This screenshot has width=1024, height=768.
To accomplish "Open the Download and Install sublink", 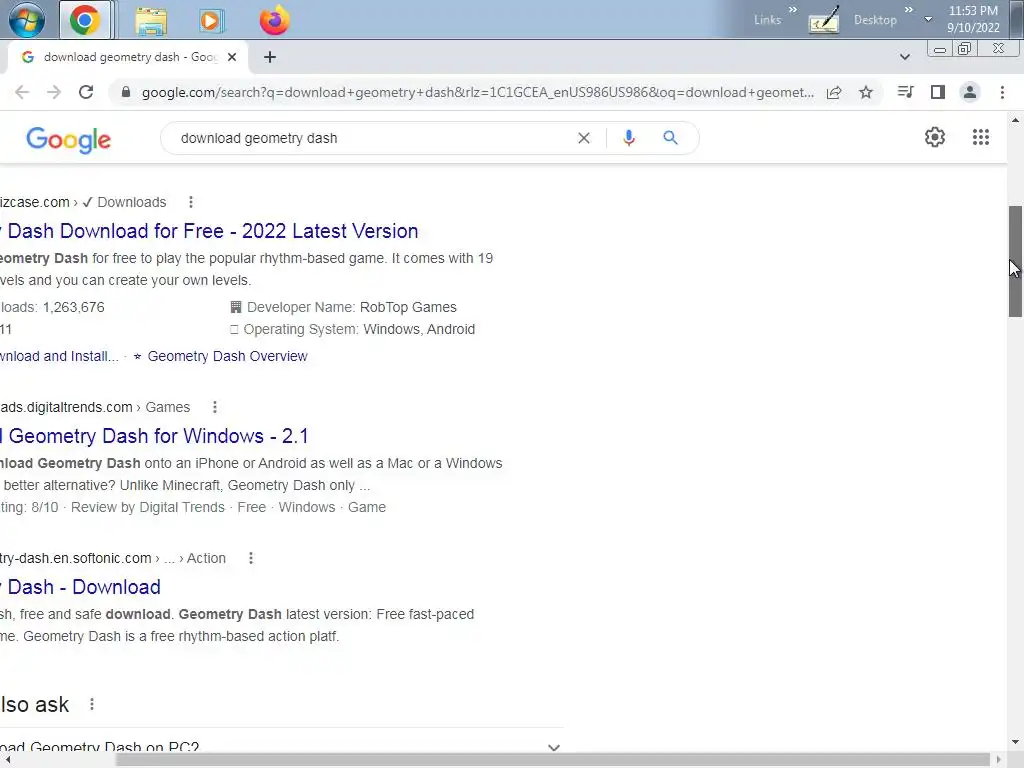I will tap(59, 357).
